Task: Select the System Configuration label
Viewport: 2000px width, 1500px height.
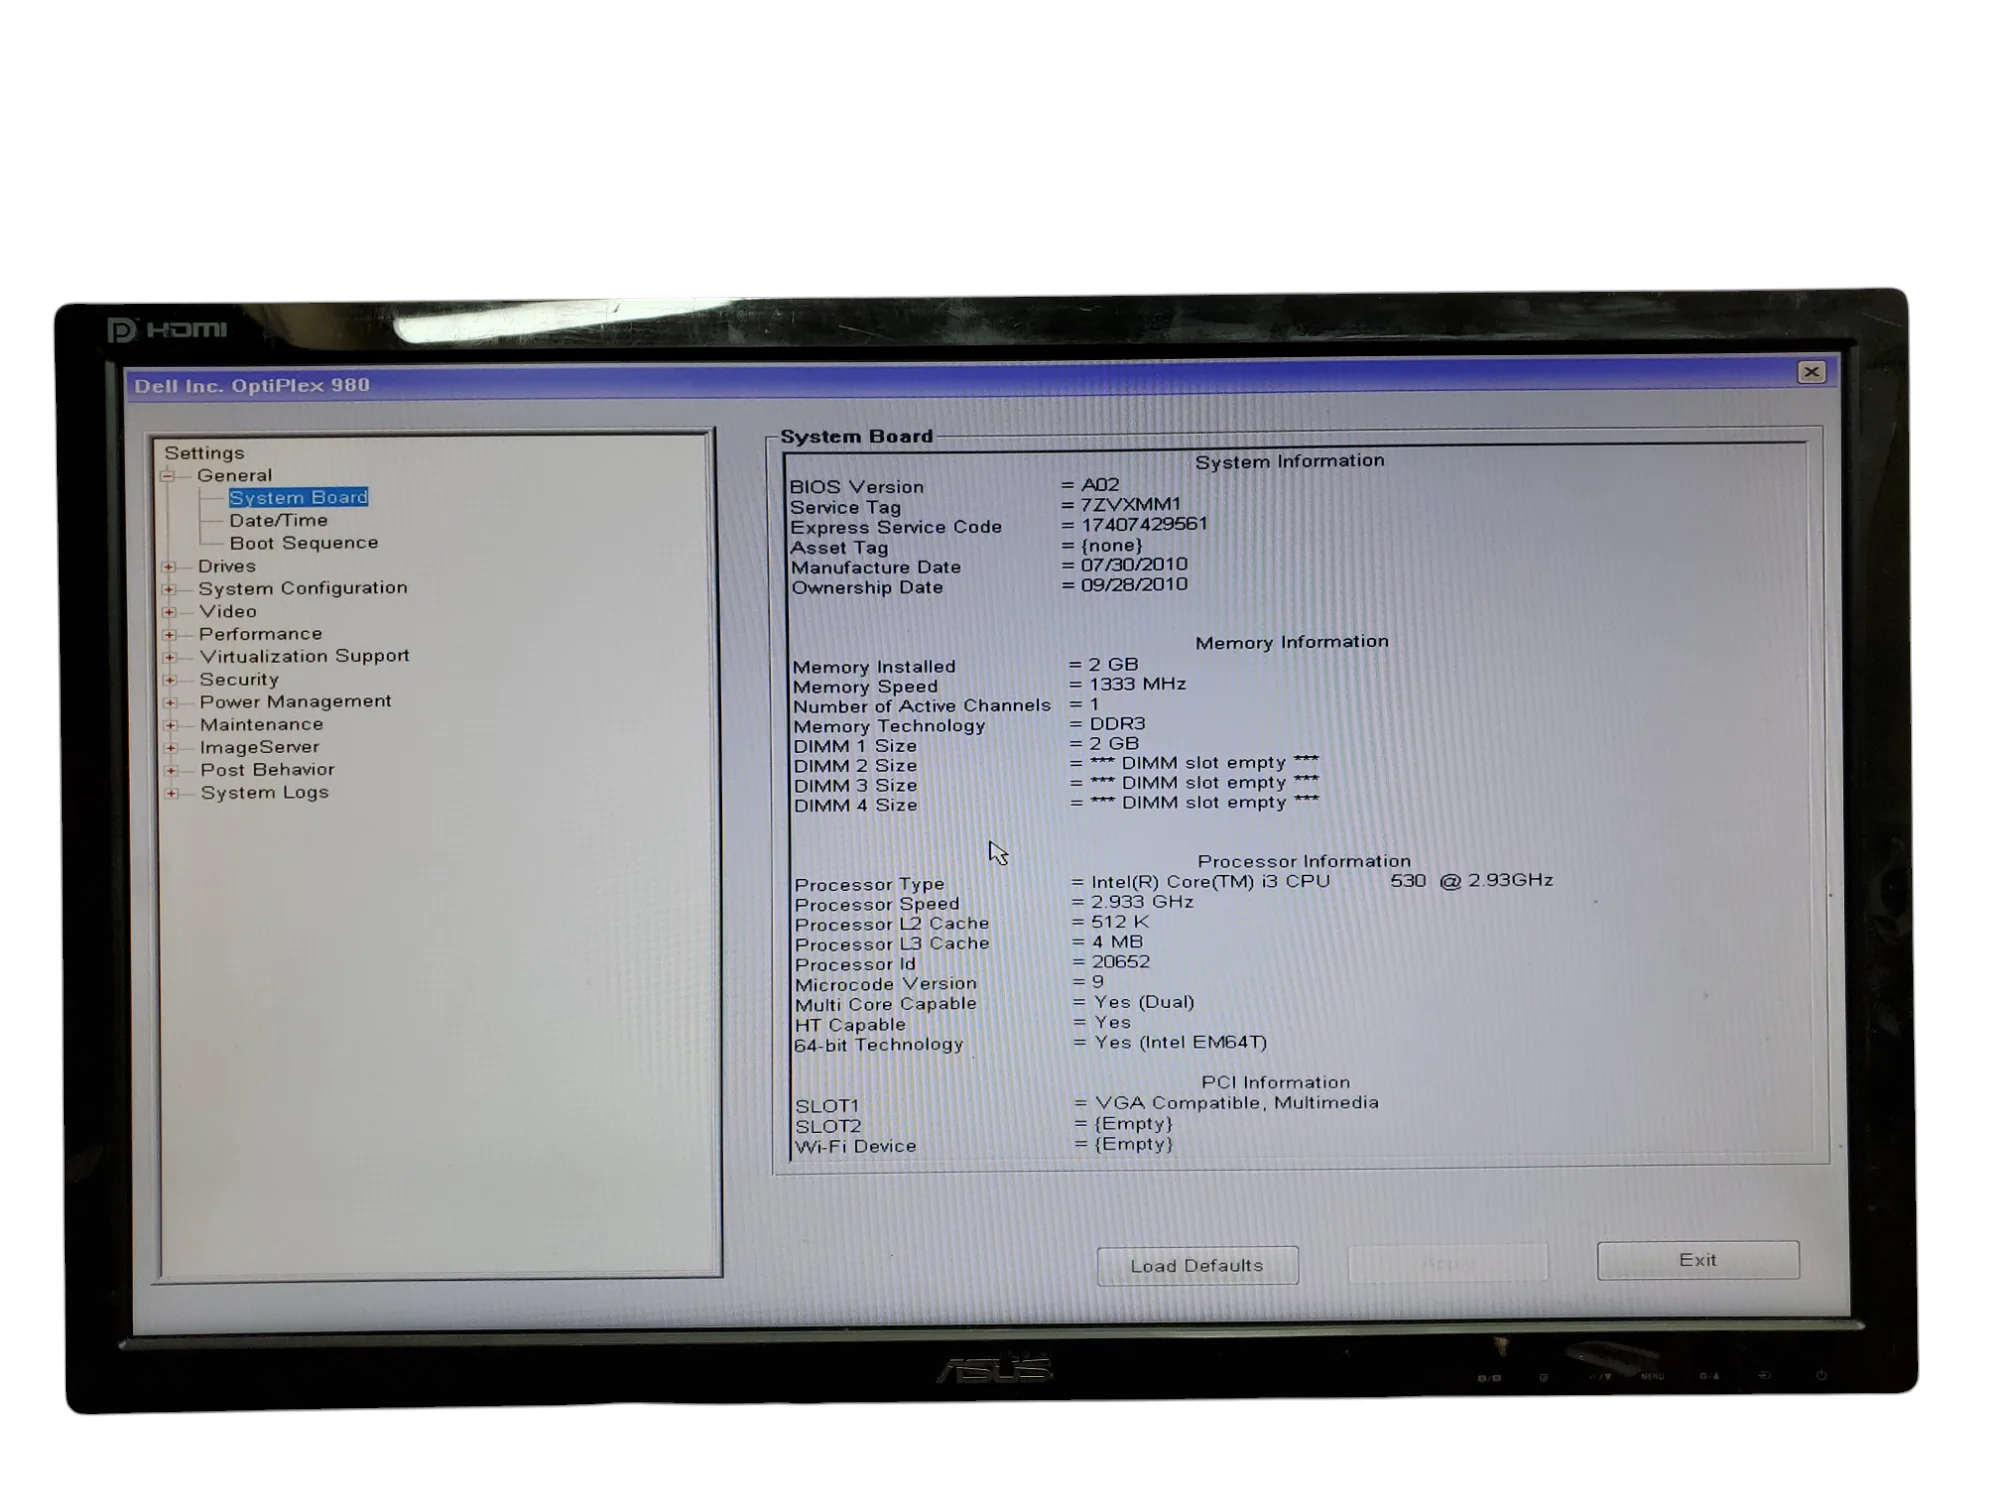Action: pyautogui.click(x=303, y=588)
